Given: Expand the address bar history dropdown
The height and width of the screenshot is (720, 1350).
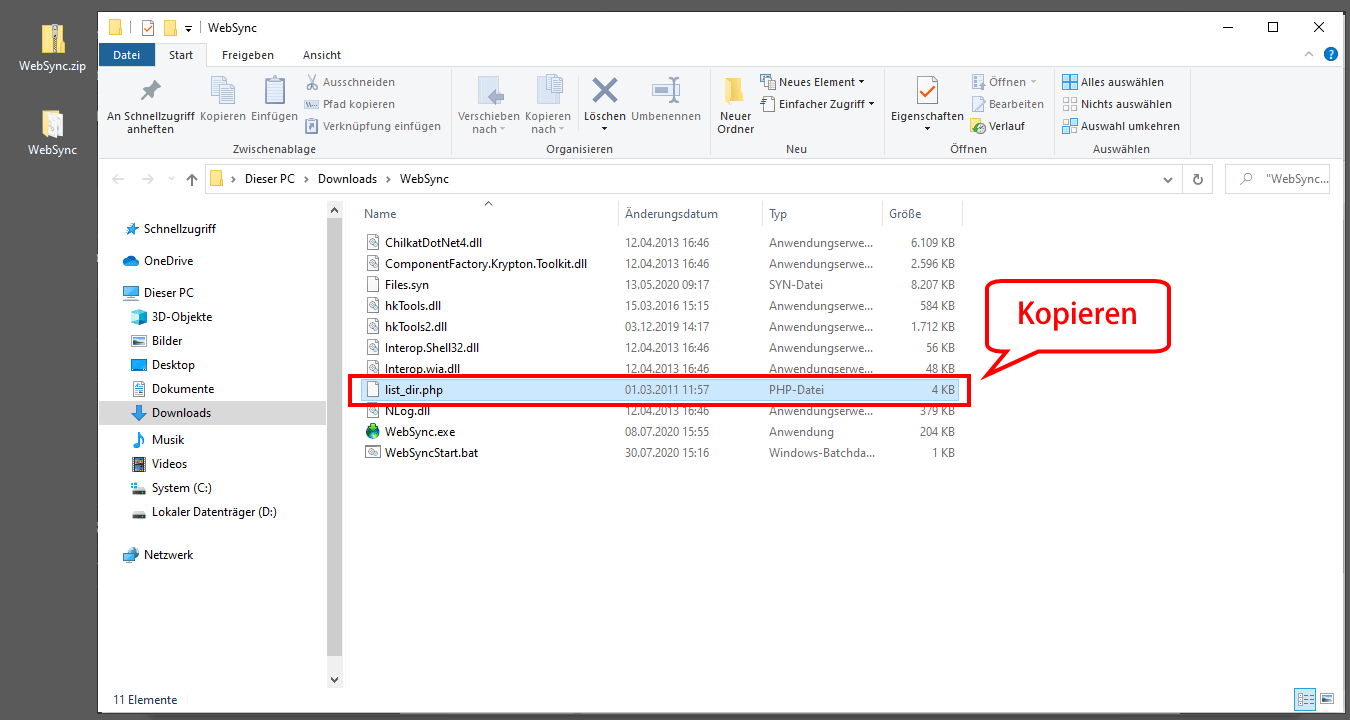Looking at the screenshot, I should tap(1168, 179).
